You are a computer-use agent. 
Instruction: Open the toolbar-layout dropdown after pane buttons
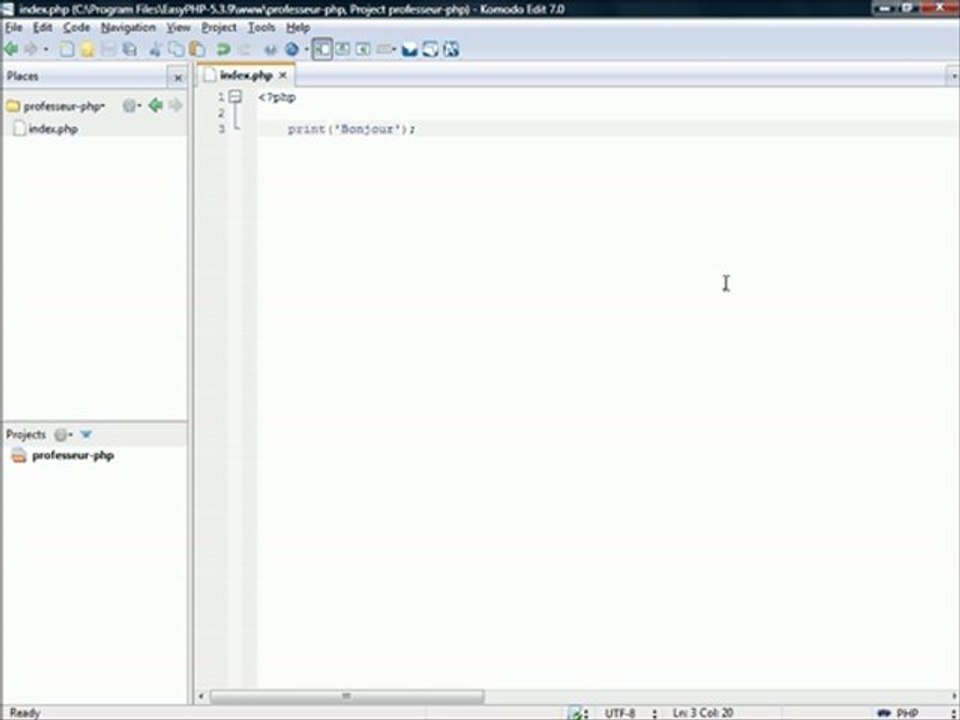(x=386, y=49)
